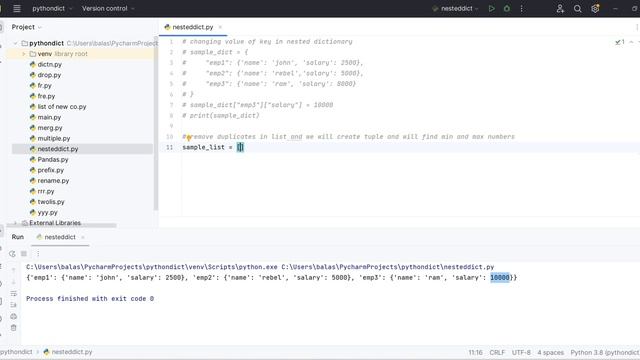Viewport: 640px width, 360px height.
Task: Click the line 10 intention bulb
Action: click(189, 138)
